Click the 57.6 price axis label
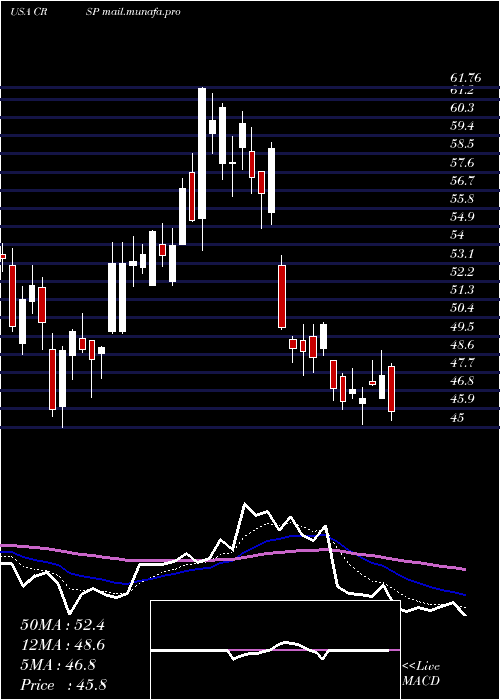This screenshot has width=500, height=700. [x=462, y=163]
